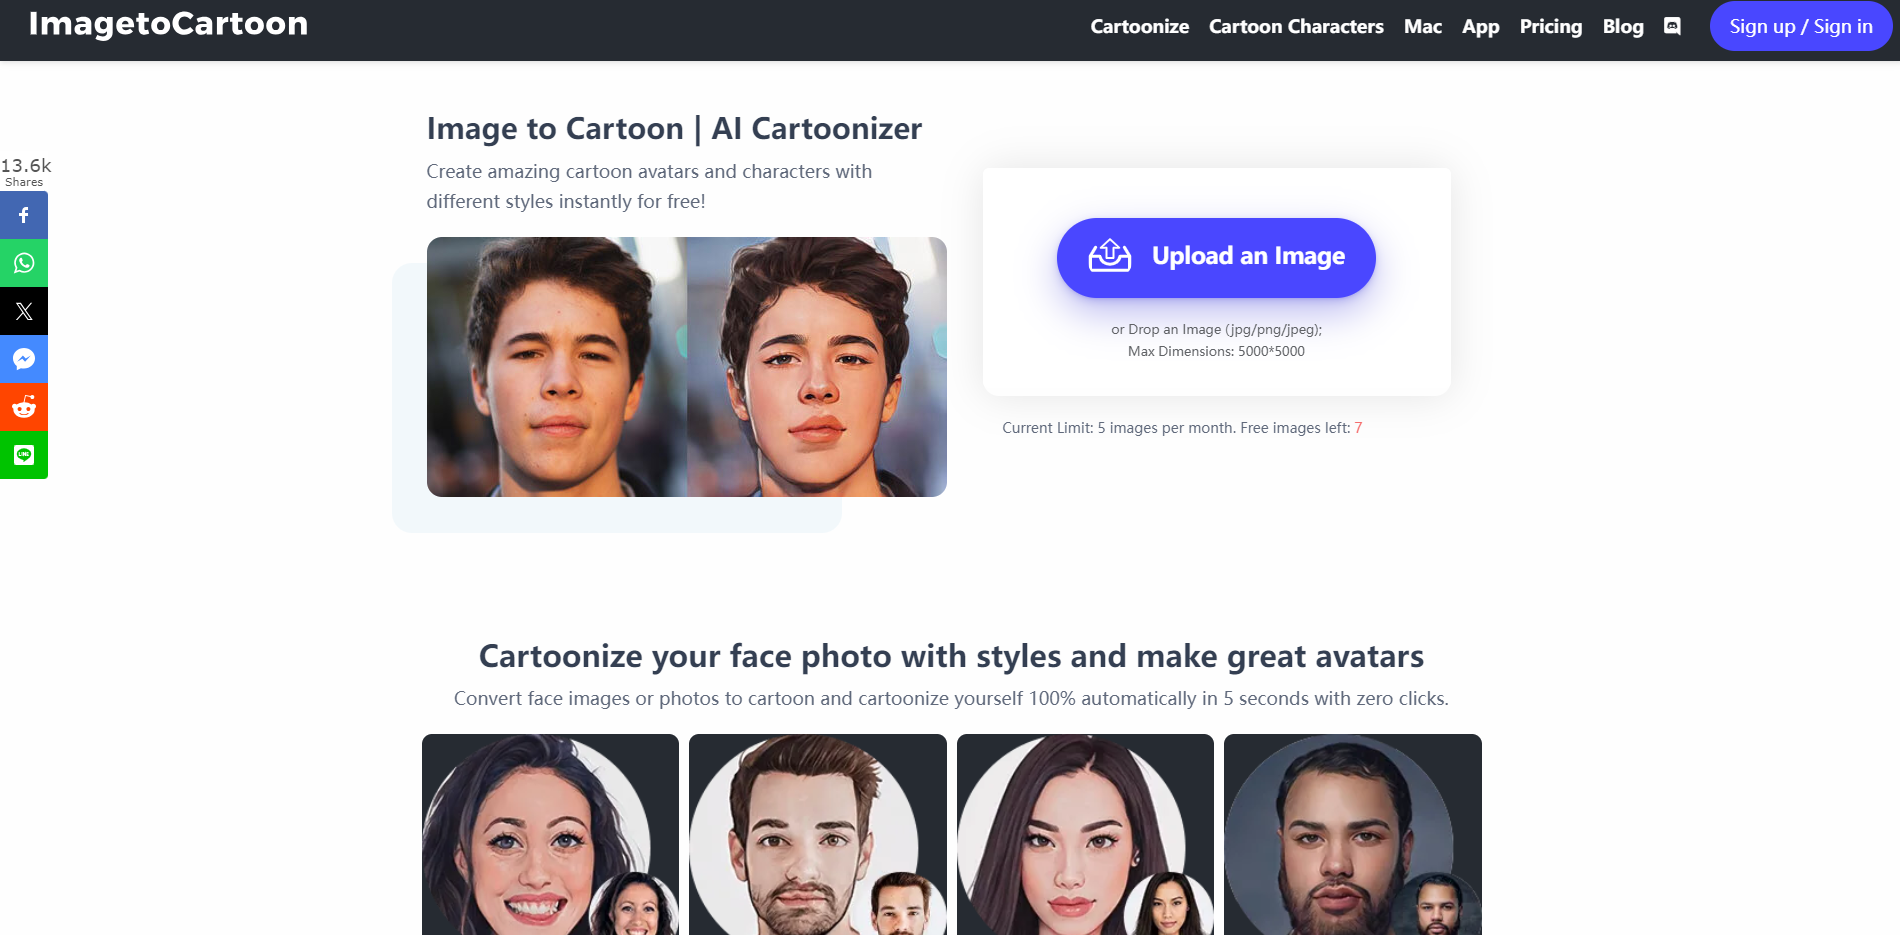Click the before/after hero face image
Viewport: 1900px width, 935px height.
tap(686, 367)
